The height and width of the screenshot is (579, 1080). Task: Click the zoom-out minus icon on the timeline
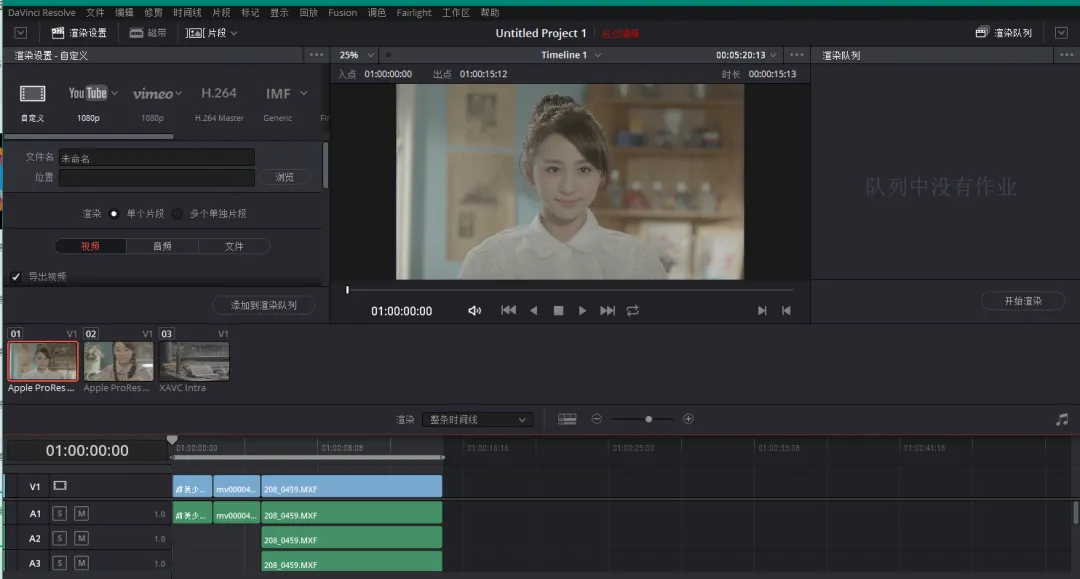point(597,419)
